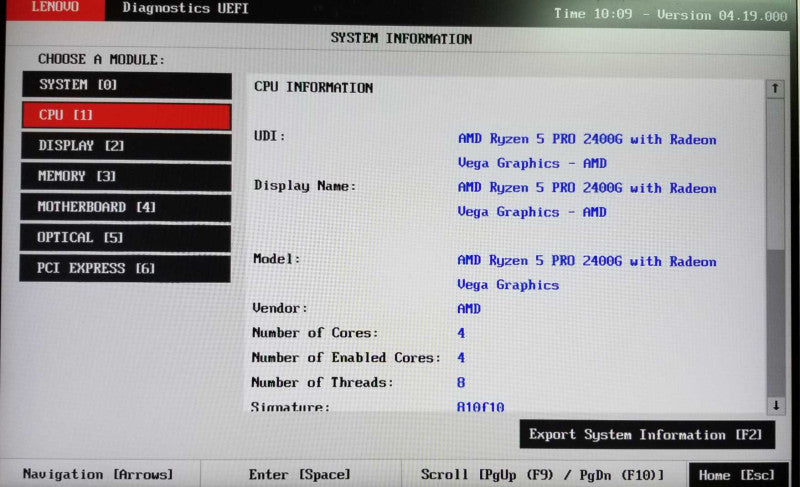Click Model value Vega Graphics line
Viewport: 800px width, 487px height.
508,285
